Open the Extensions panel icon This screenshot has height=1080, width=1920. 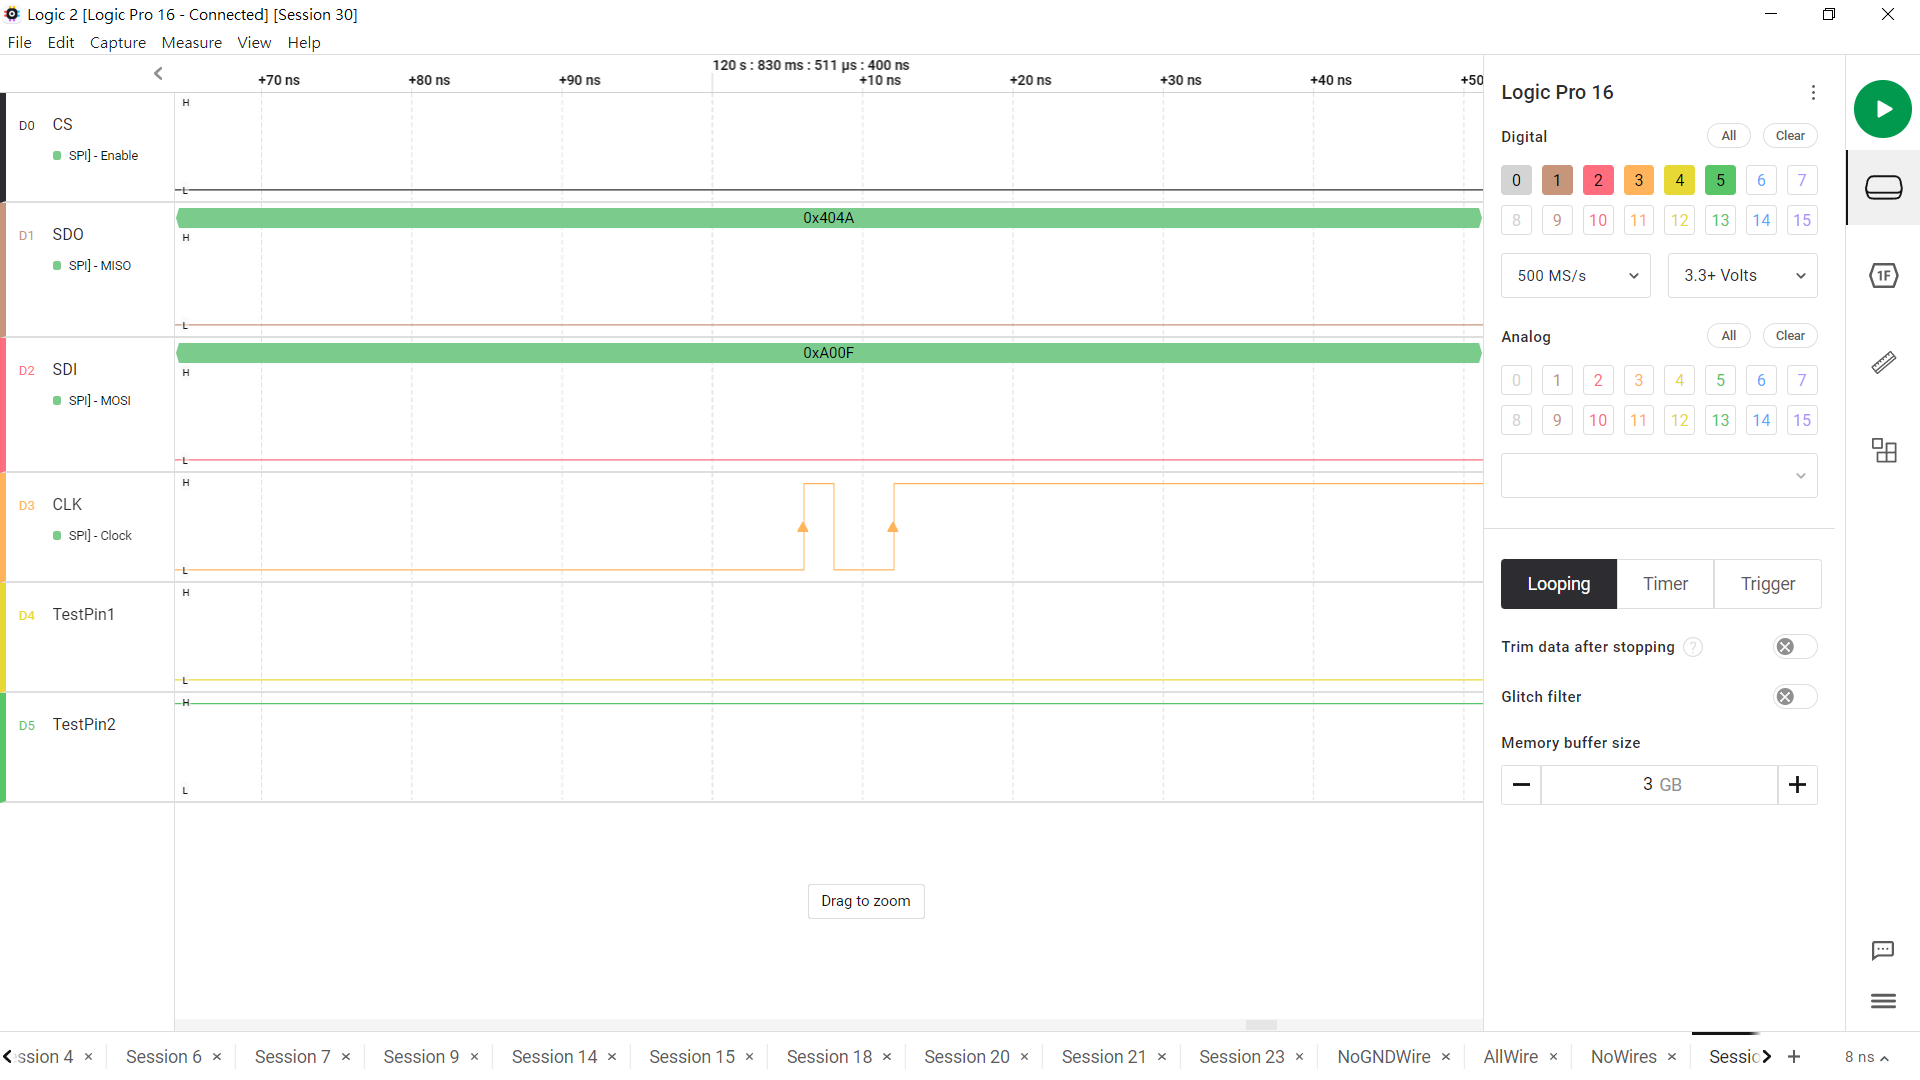click(x=1883, y=450)
